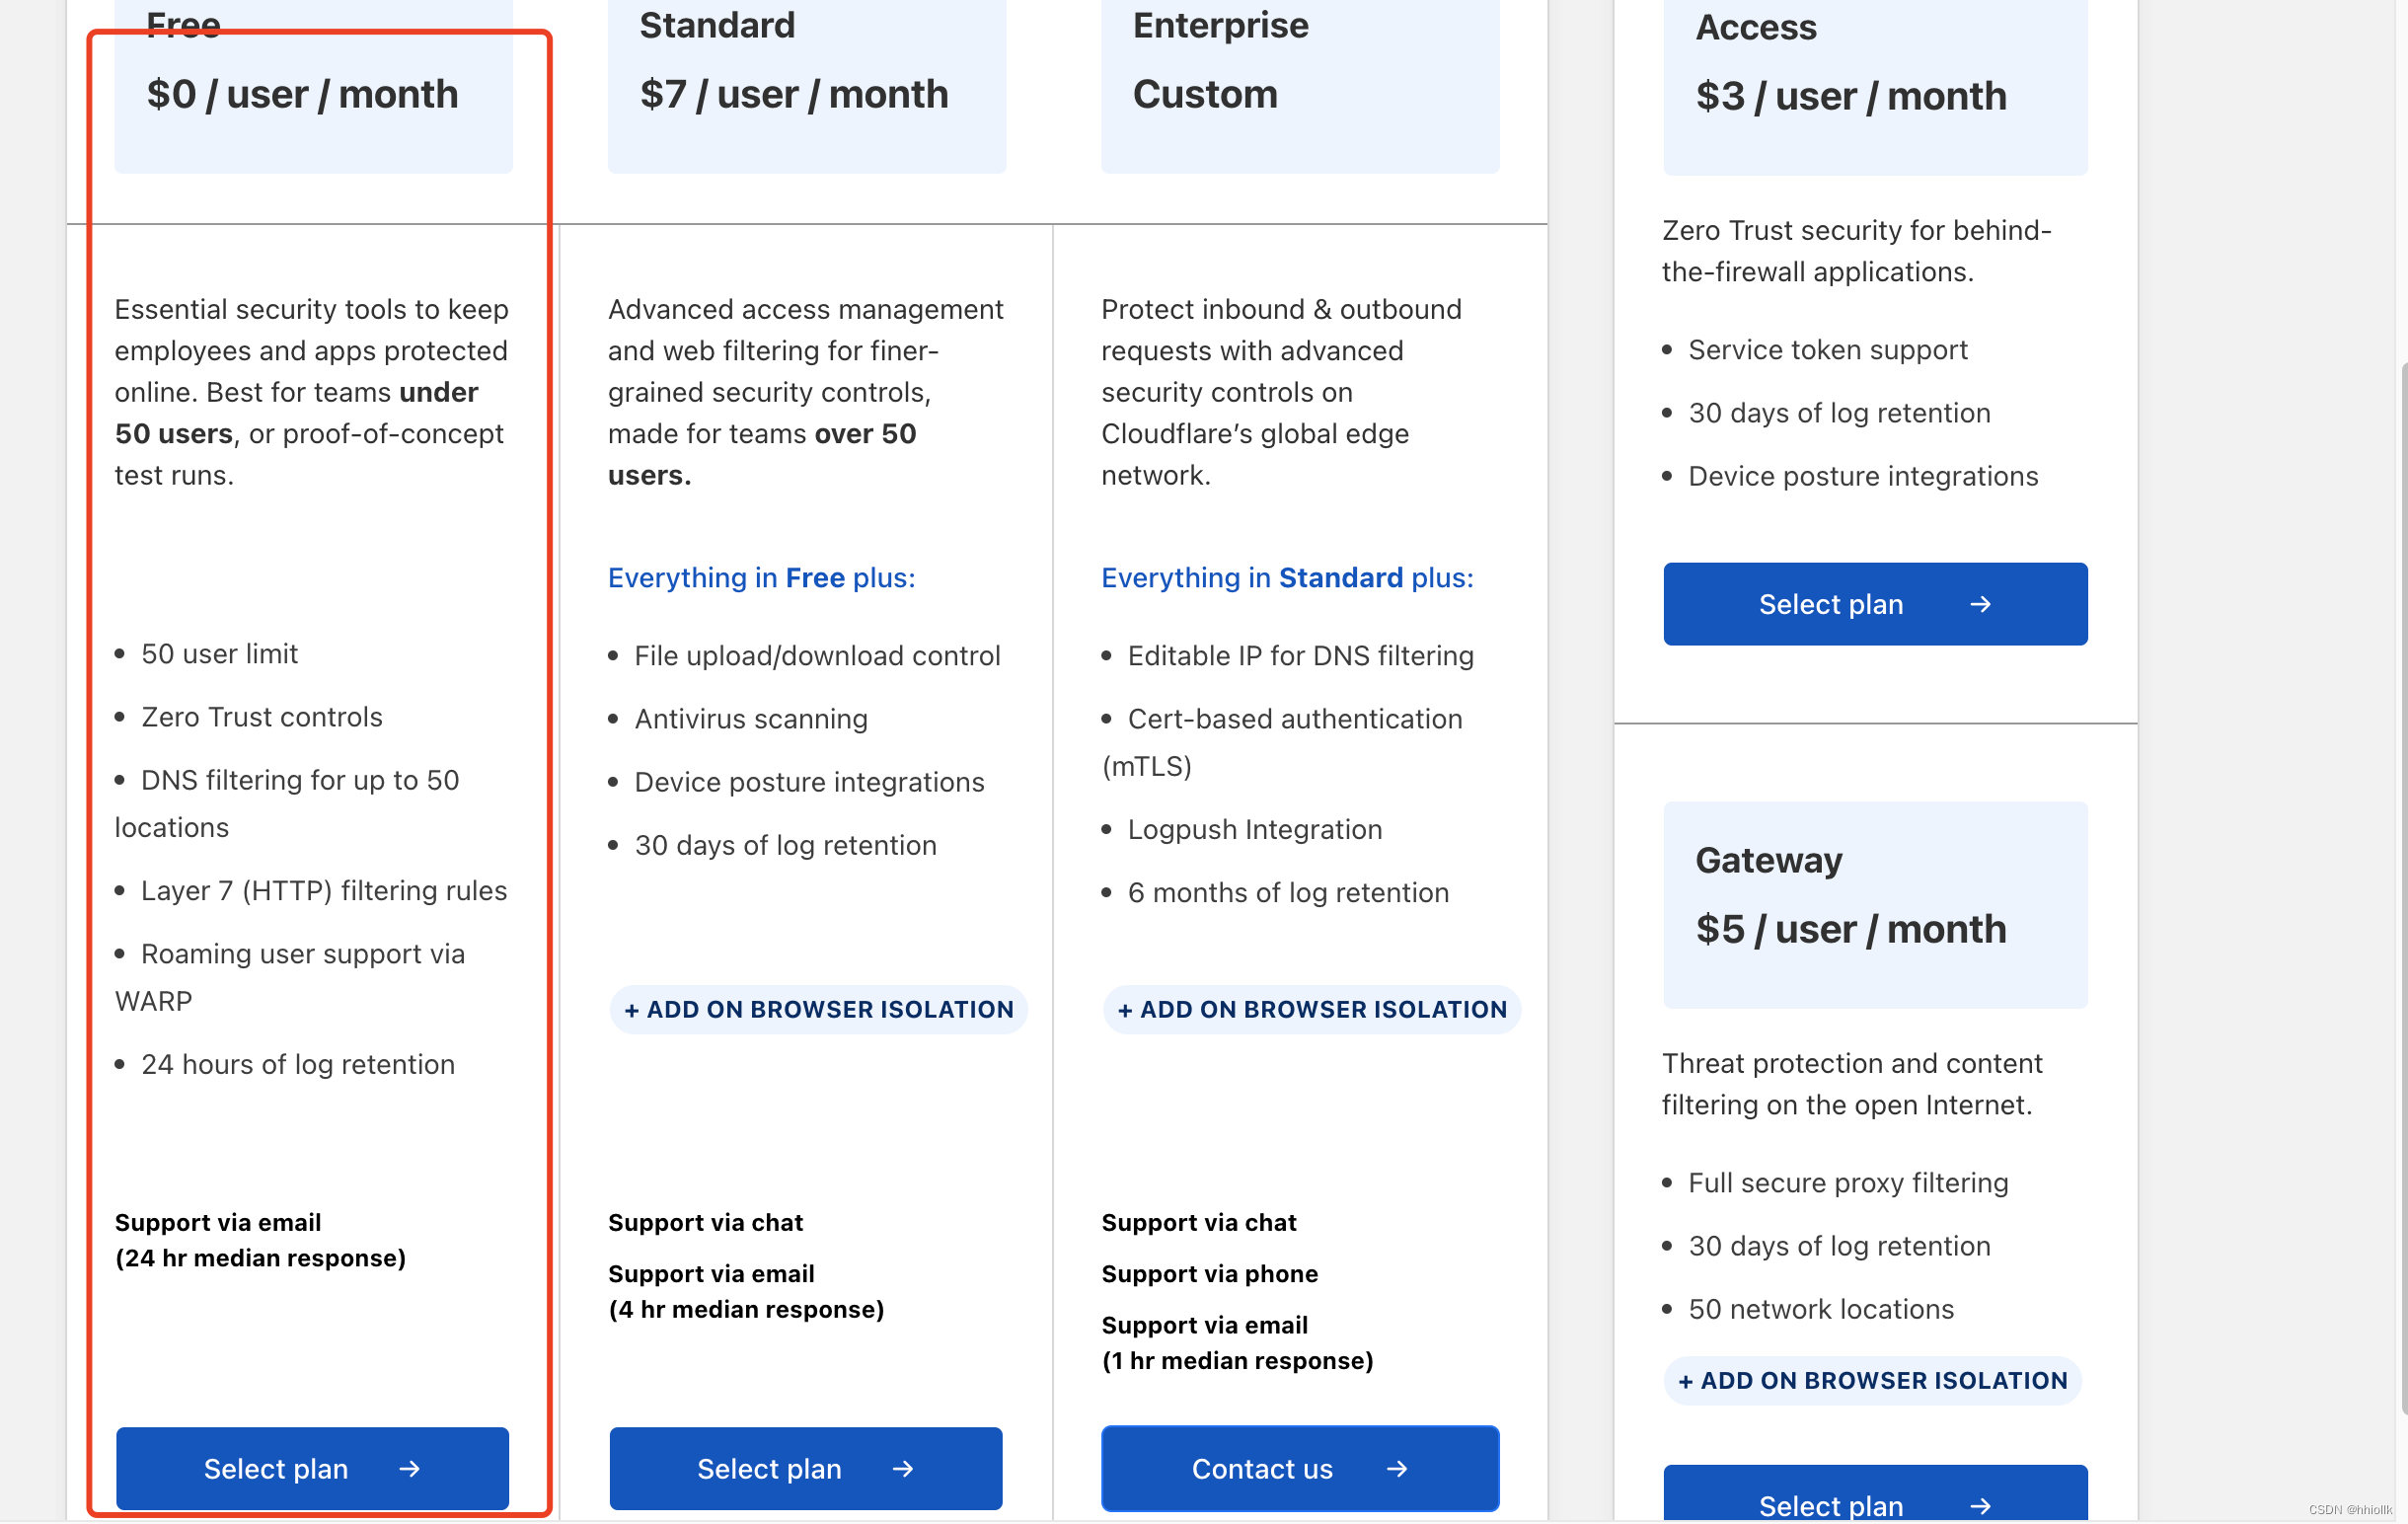
Task: Click arrow icon on Contact us button
Action: [1397, 1469]
